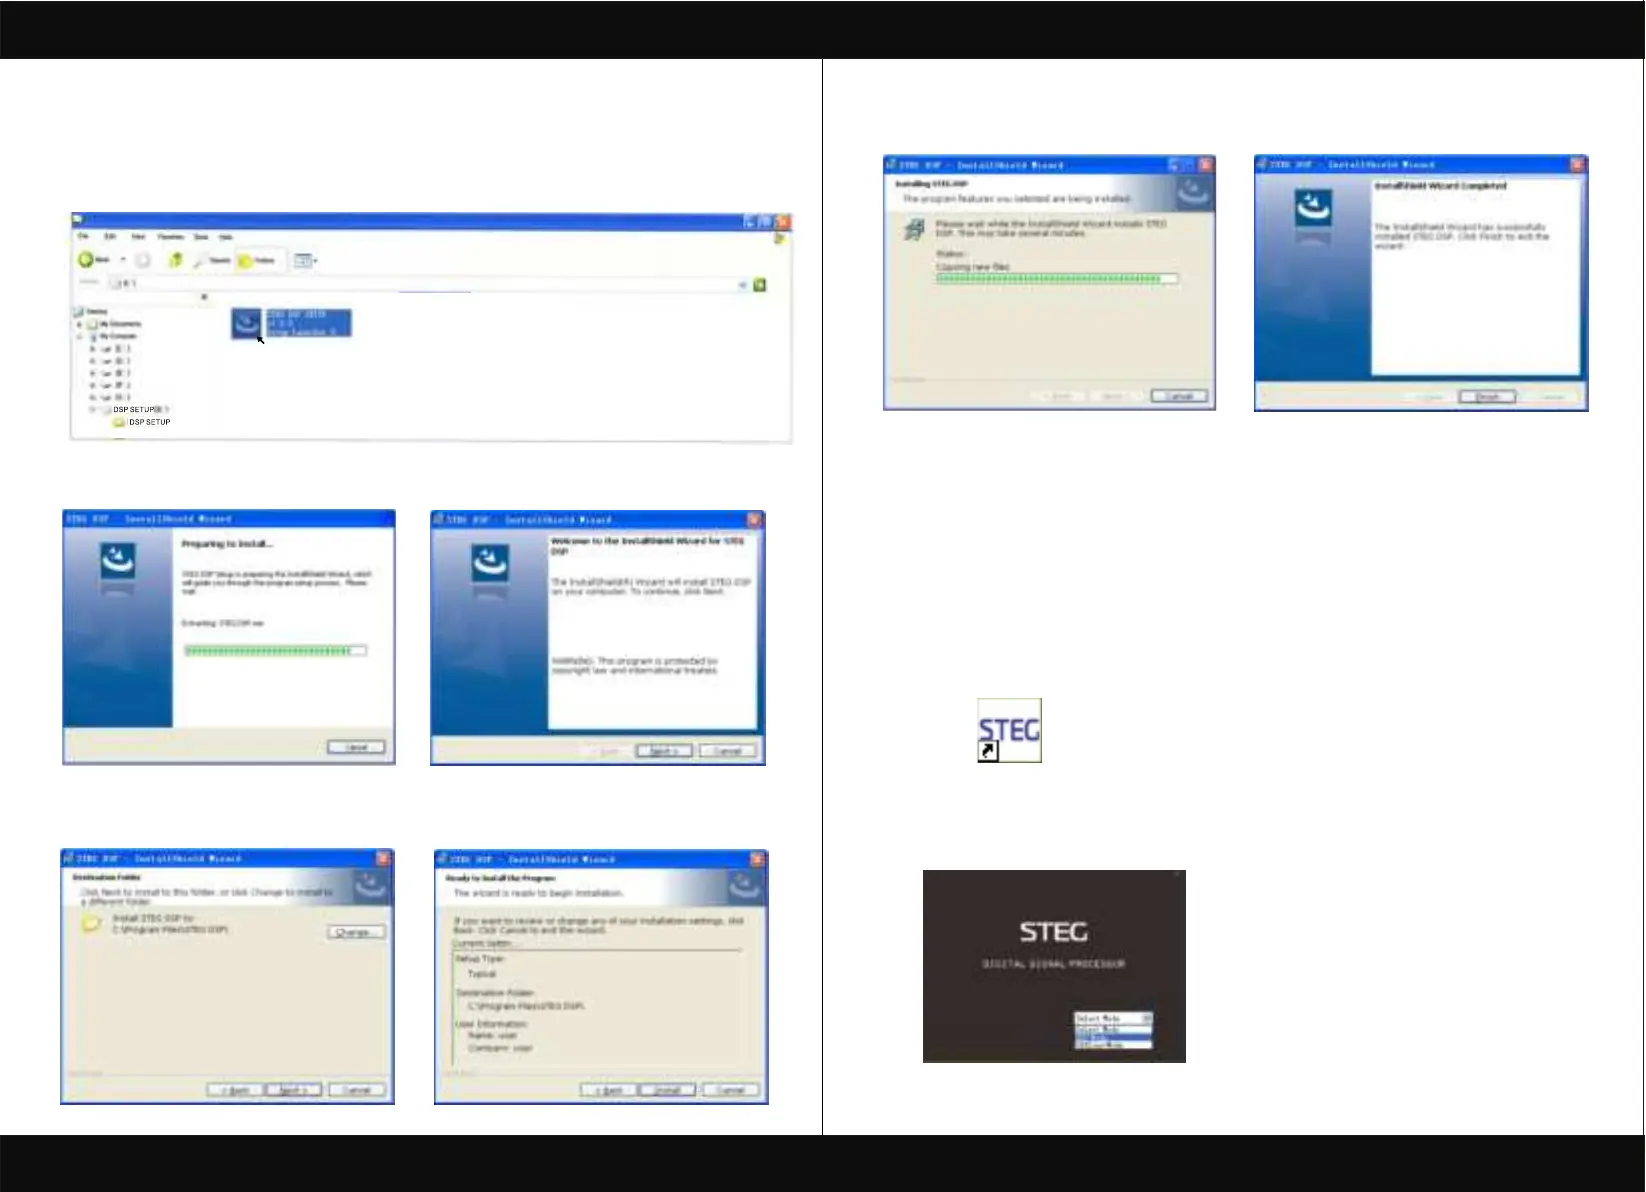This screenshot has width=1646, height=1192.
Task: Close the Welcome InstallShield wizard window
Action: (x=755, y=520)
